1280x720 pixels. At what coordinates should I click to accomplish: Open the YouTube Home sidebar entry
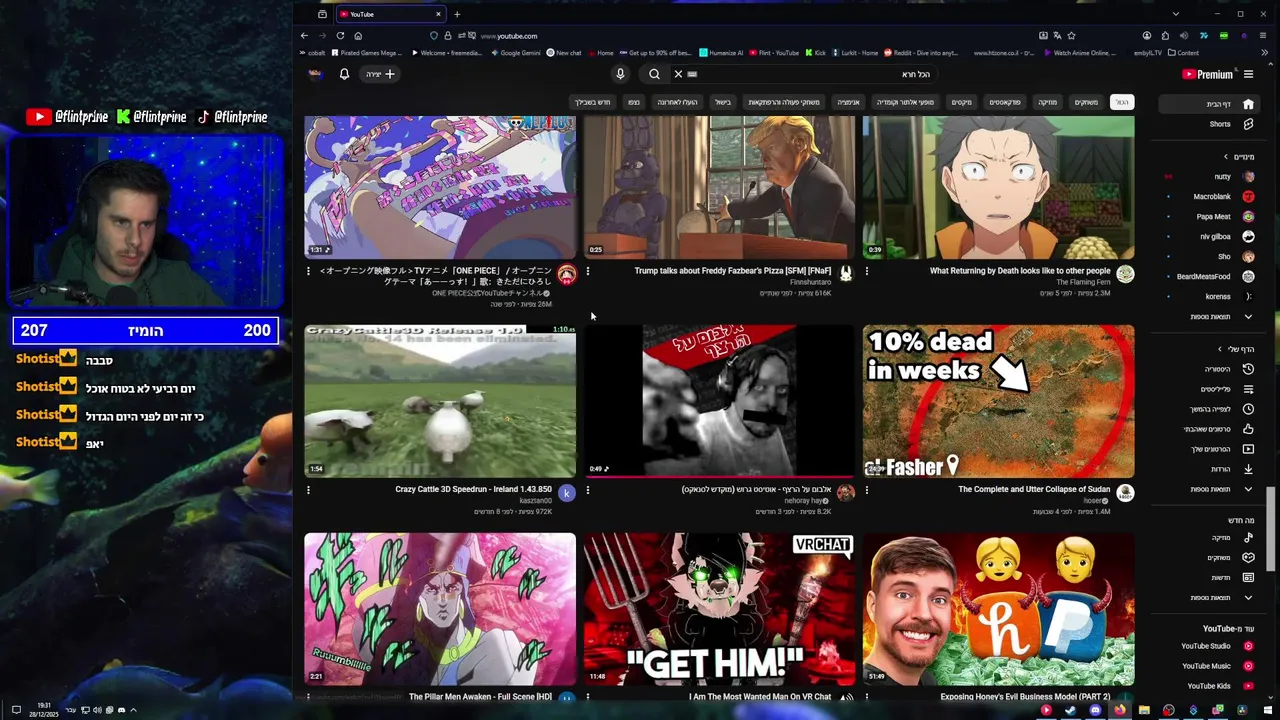(1208, 104)
